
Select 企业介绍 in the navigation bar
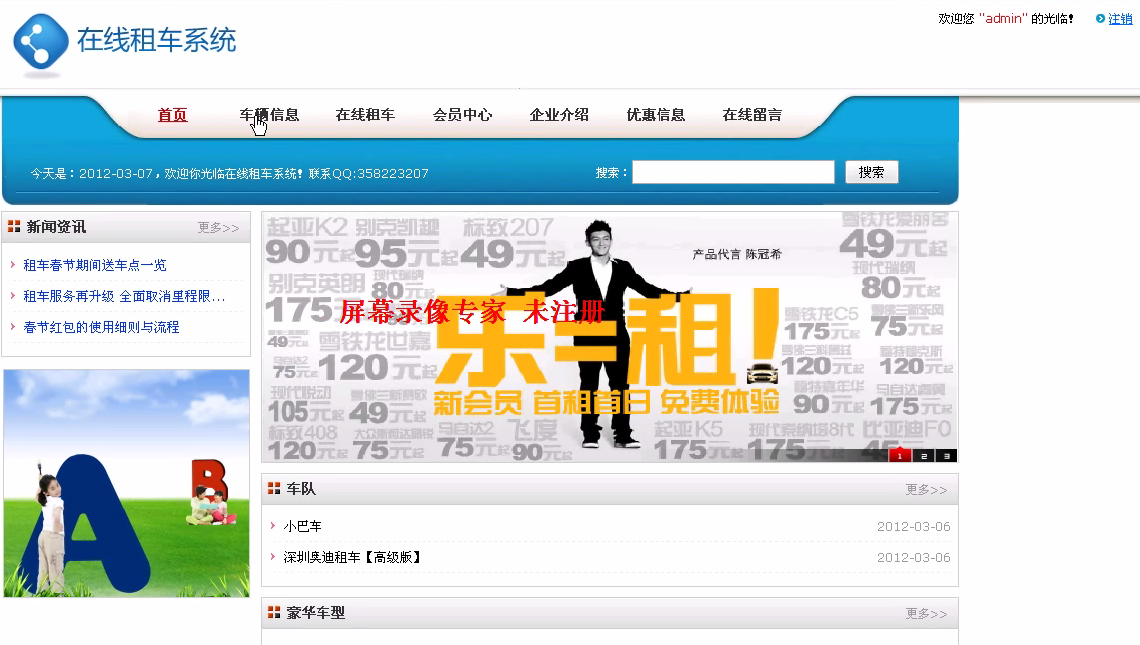pyautogui.click(x=559, y=115)
